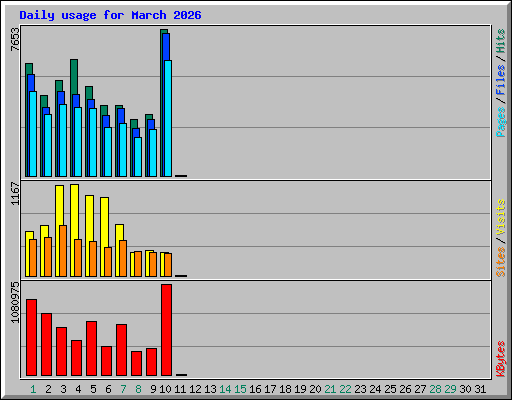Click day label 25 on the axis
This screenshot has width=512, height=400.
tap(390, 389)
